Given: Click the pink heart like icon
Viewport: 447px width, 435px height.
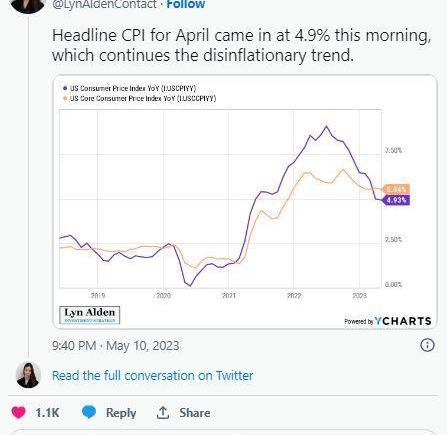Looking at the screenshot, I should coord(18,413).
